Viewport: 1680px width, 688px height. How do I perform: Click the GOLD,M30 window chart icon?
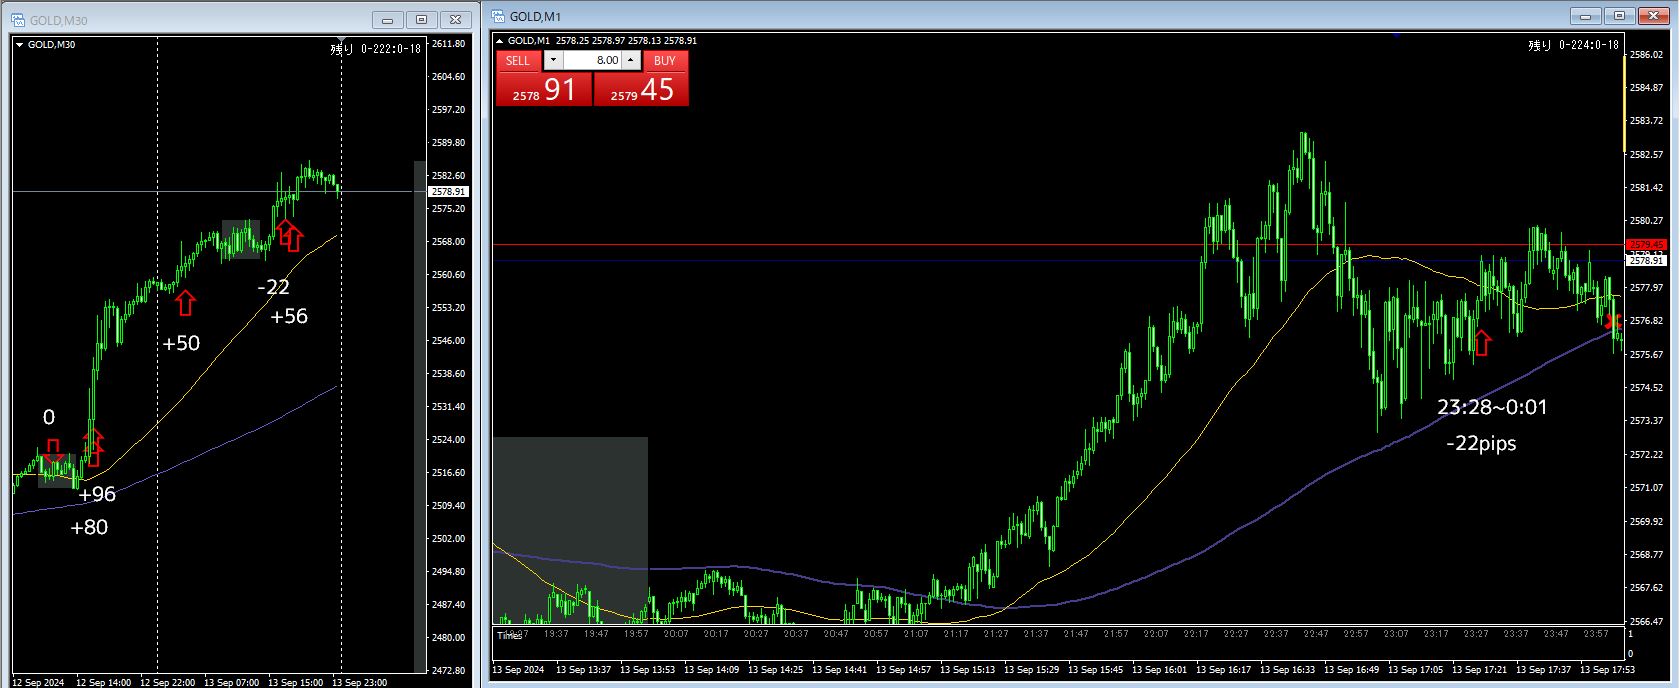[18, 19]
